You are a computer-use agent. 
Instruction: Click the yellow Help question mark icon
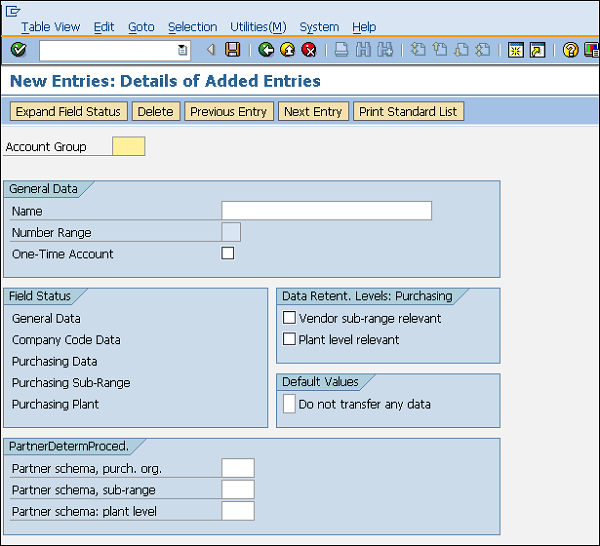[x=571, y=50]
